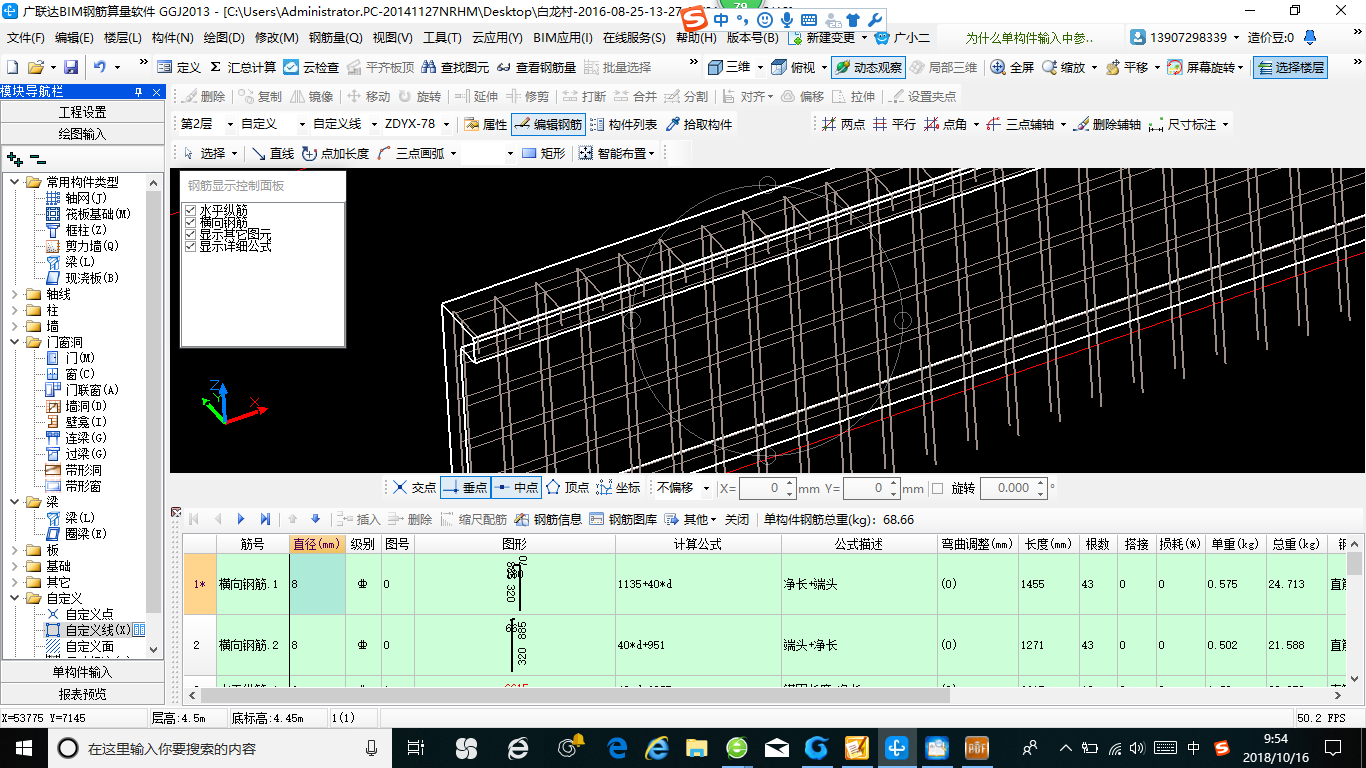This screenshot has width=1366, height=768.
Task: Click 单构件输入 panel button
Action: click(82, 672)
